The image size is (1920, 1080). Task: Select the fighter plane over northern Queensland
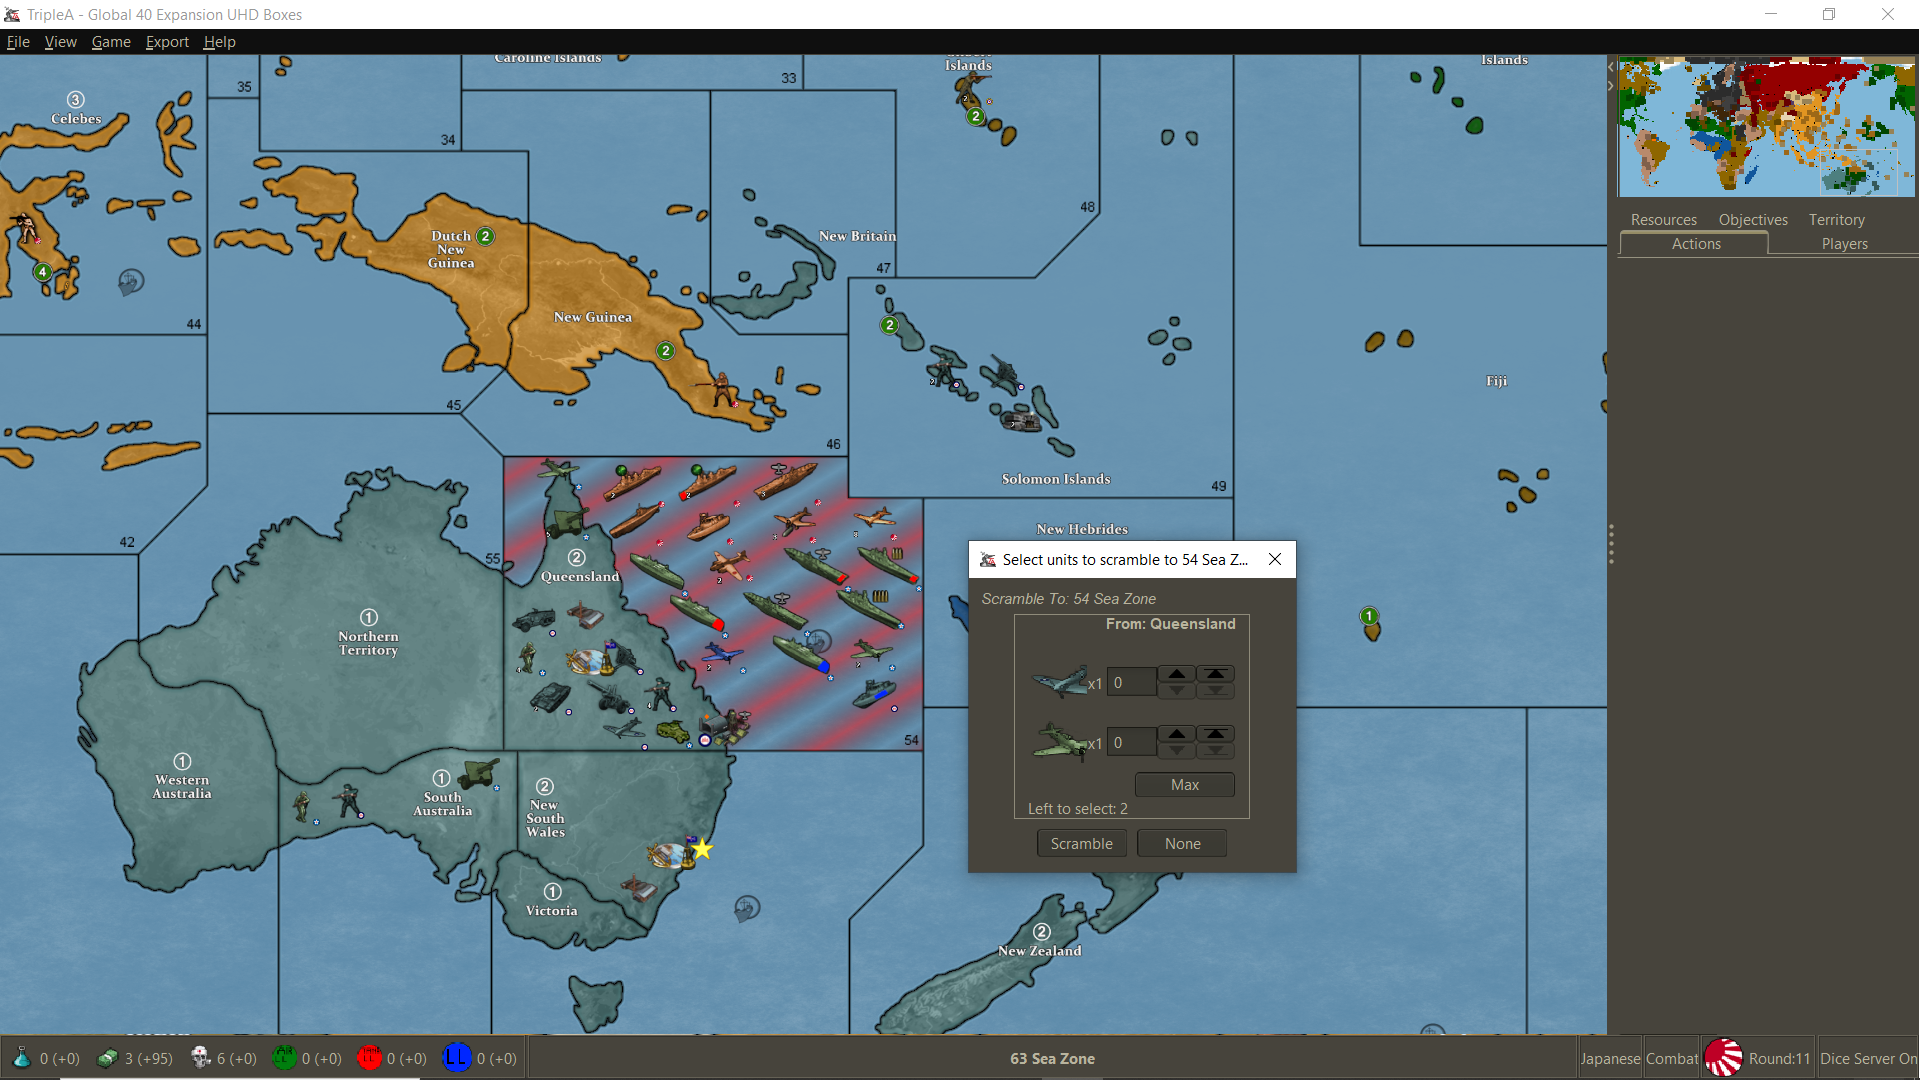pyautogui.click(x=558, y=469)
